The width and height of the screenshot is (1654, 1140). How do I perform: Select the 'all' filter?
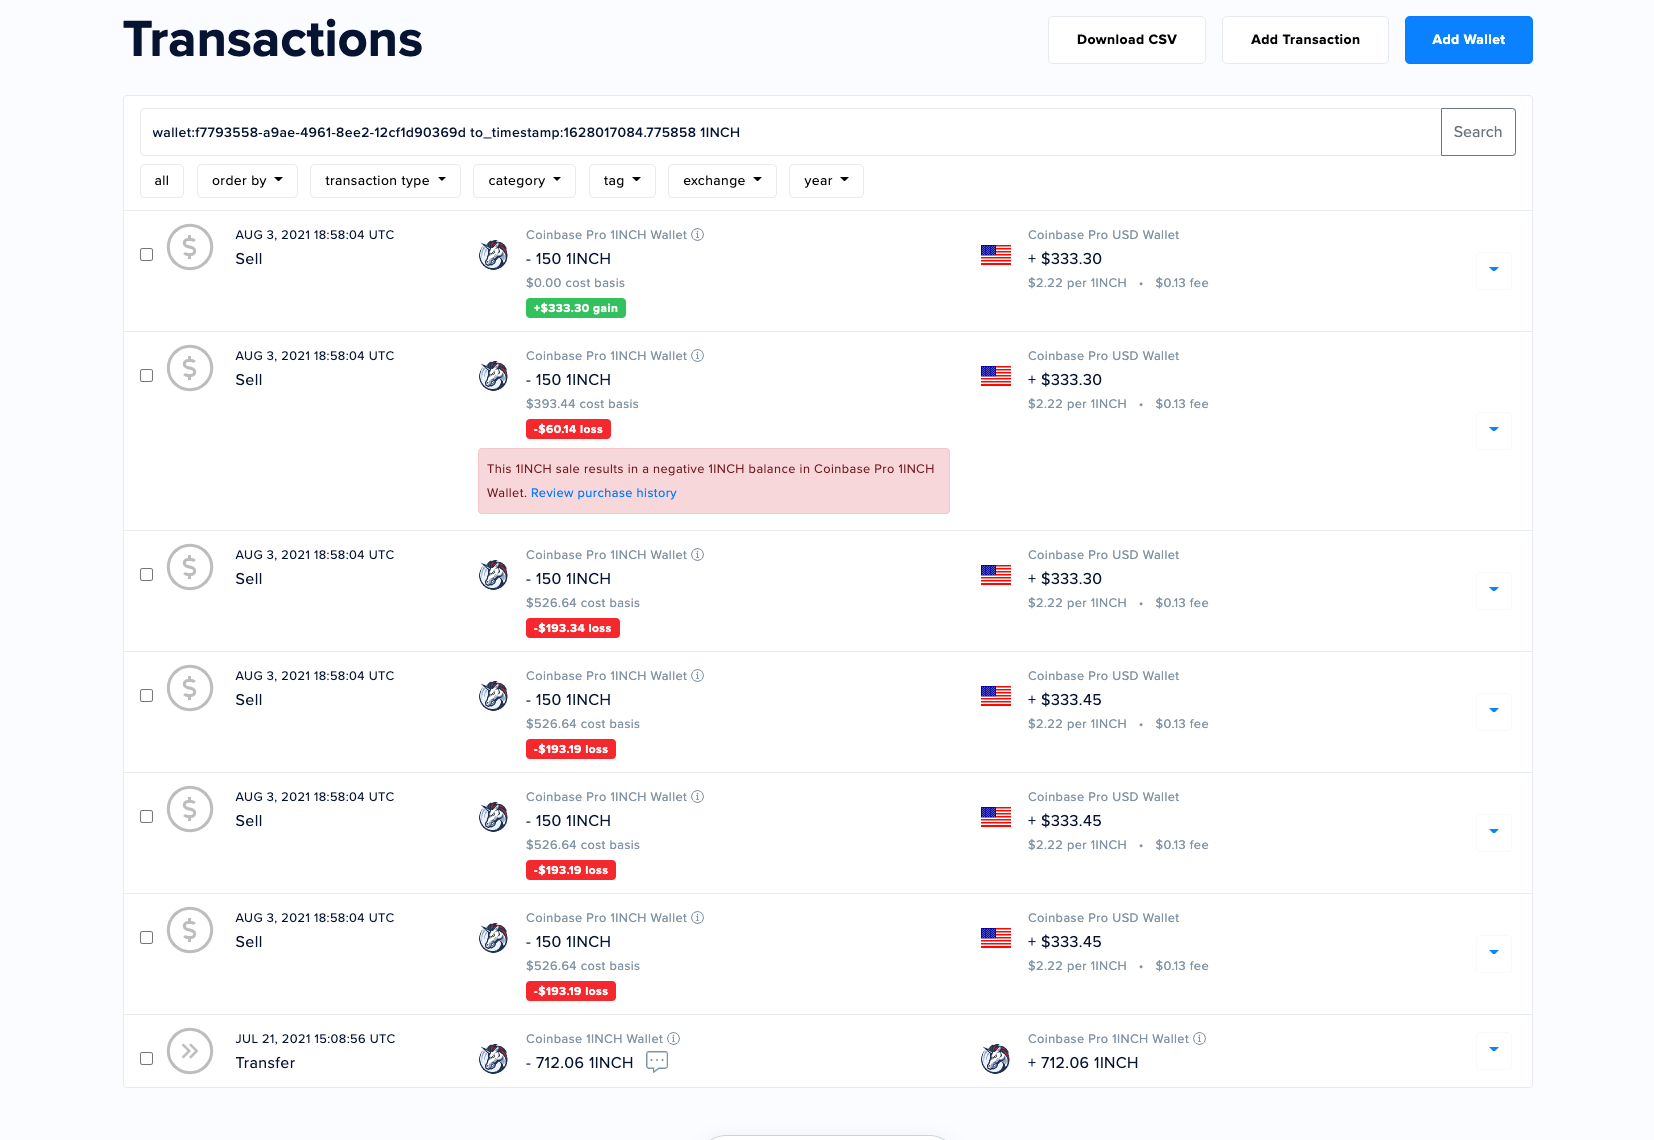tap(162, 181)
